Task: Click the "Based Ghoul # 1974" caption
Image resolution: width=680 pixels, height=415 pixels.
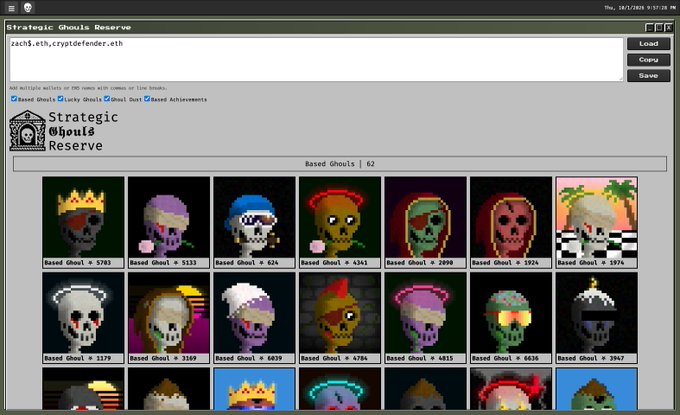Action: point(591,263)
